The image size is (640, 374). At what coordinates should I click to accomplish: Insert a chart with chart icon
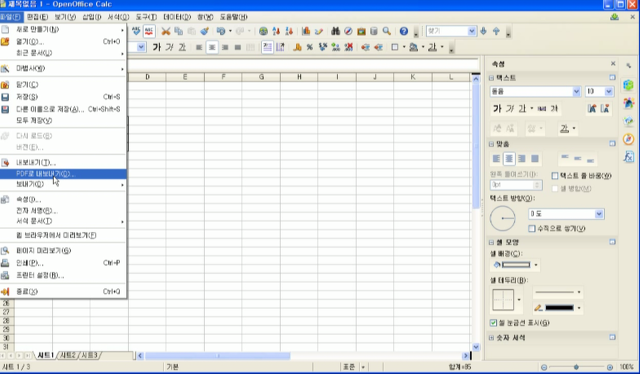pyautogui.click(x=306, y=31)
